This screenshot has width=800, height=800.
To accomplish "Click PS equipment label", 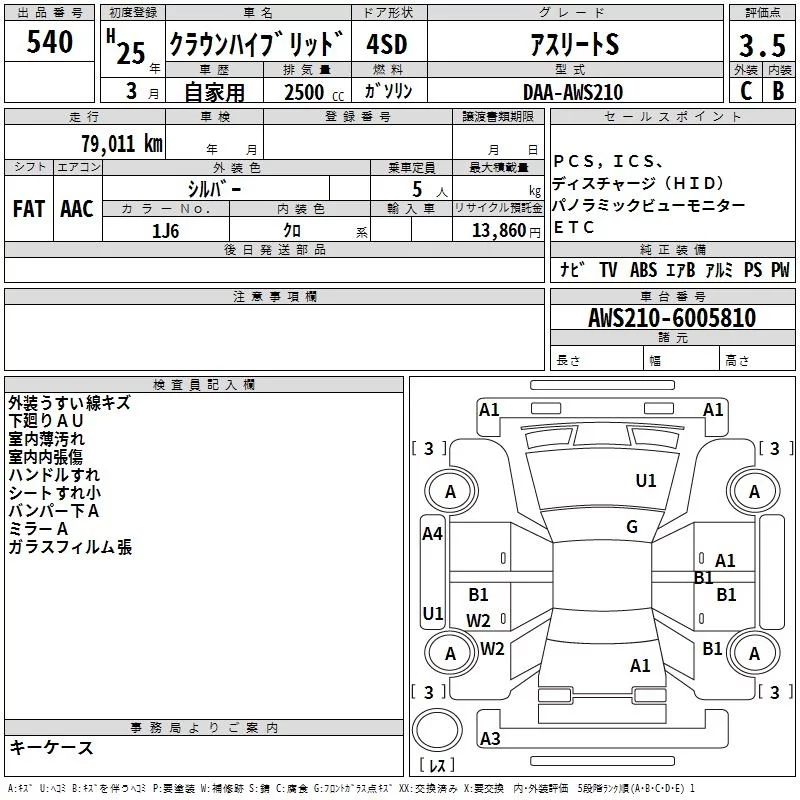I will pos(753,270).
